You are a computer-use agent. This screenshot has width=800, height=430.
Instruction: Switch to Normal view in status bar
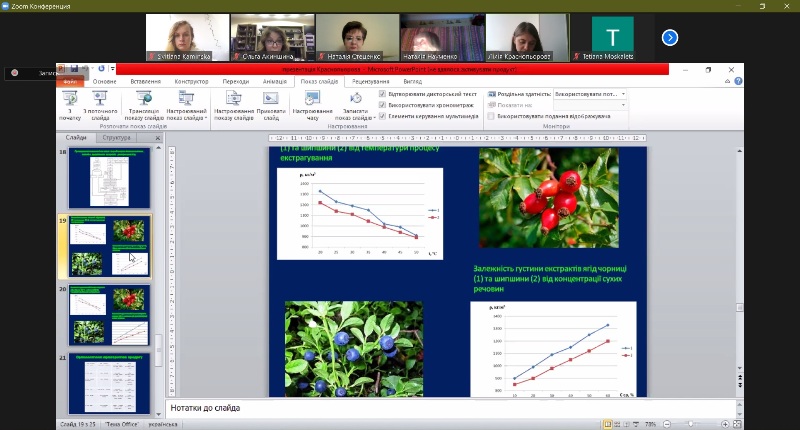click(x=608, y=424)
